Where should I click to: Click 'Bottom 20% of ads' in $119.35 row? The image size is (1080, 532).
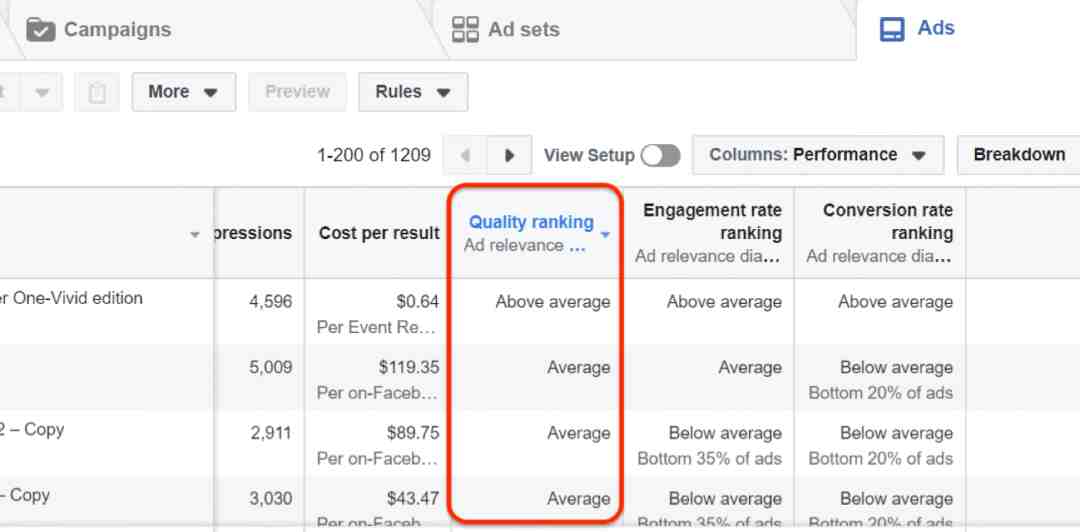pyautogui.click(x=881, y=393)
